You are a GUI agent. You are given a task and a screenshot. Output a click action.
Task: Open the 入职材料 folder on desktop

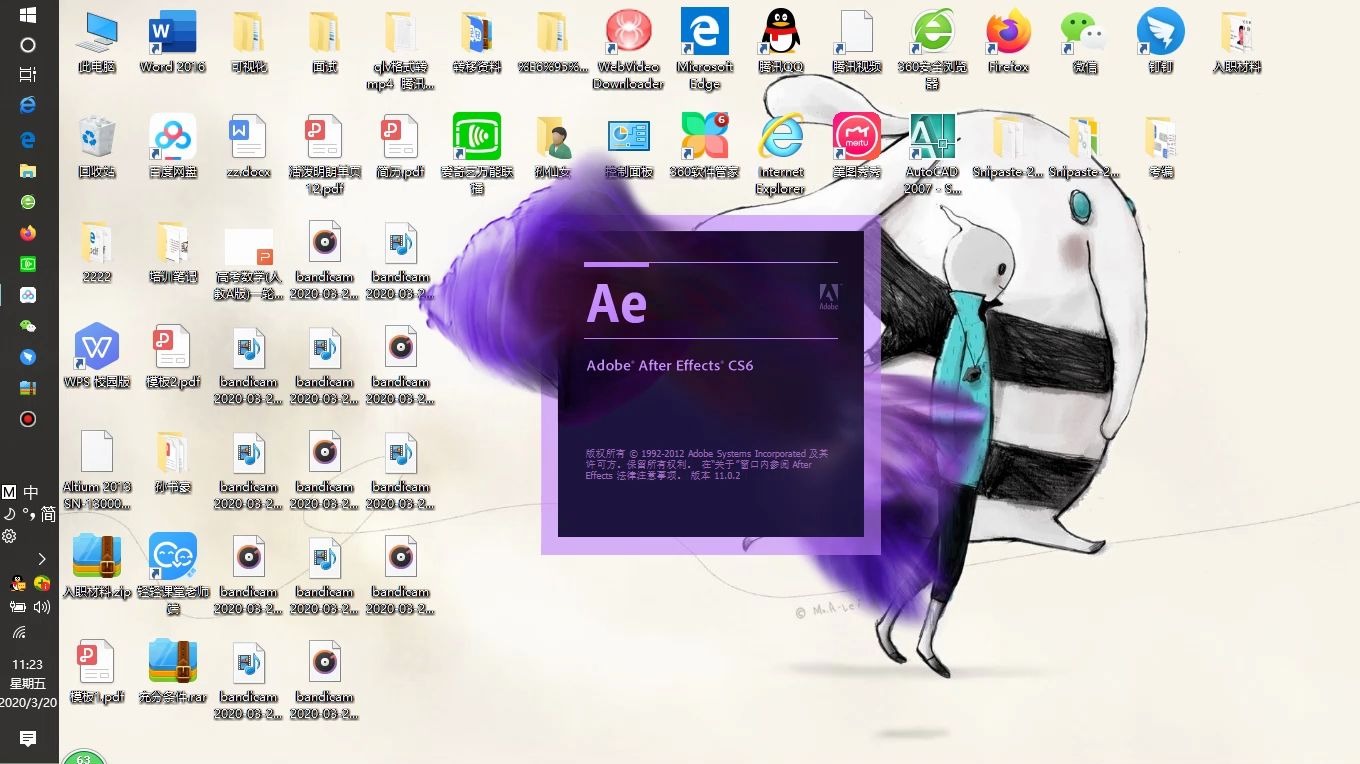tap(1237, 43)
